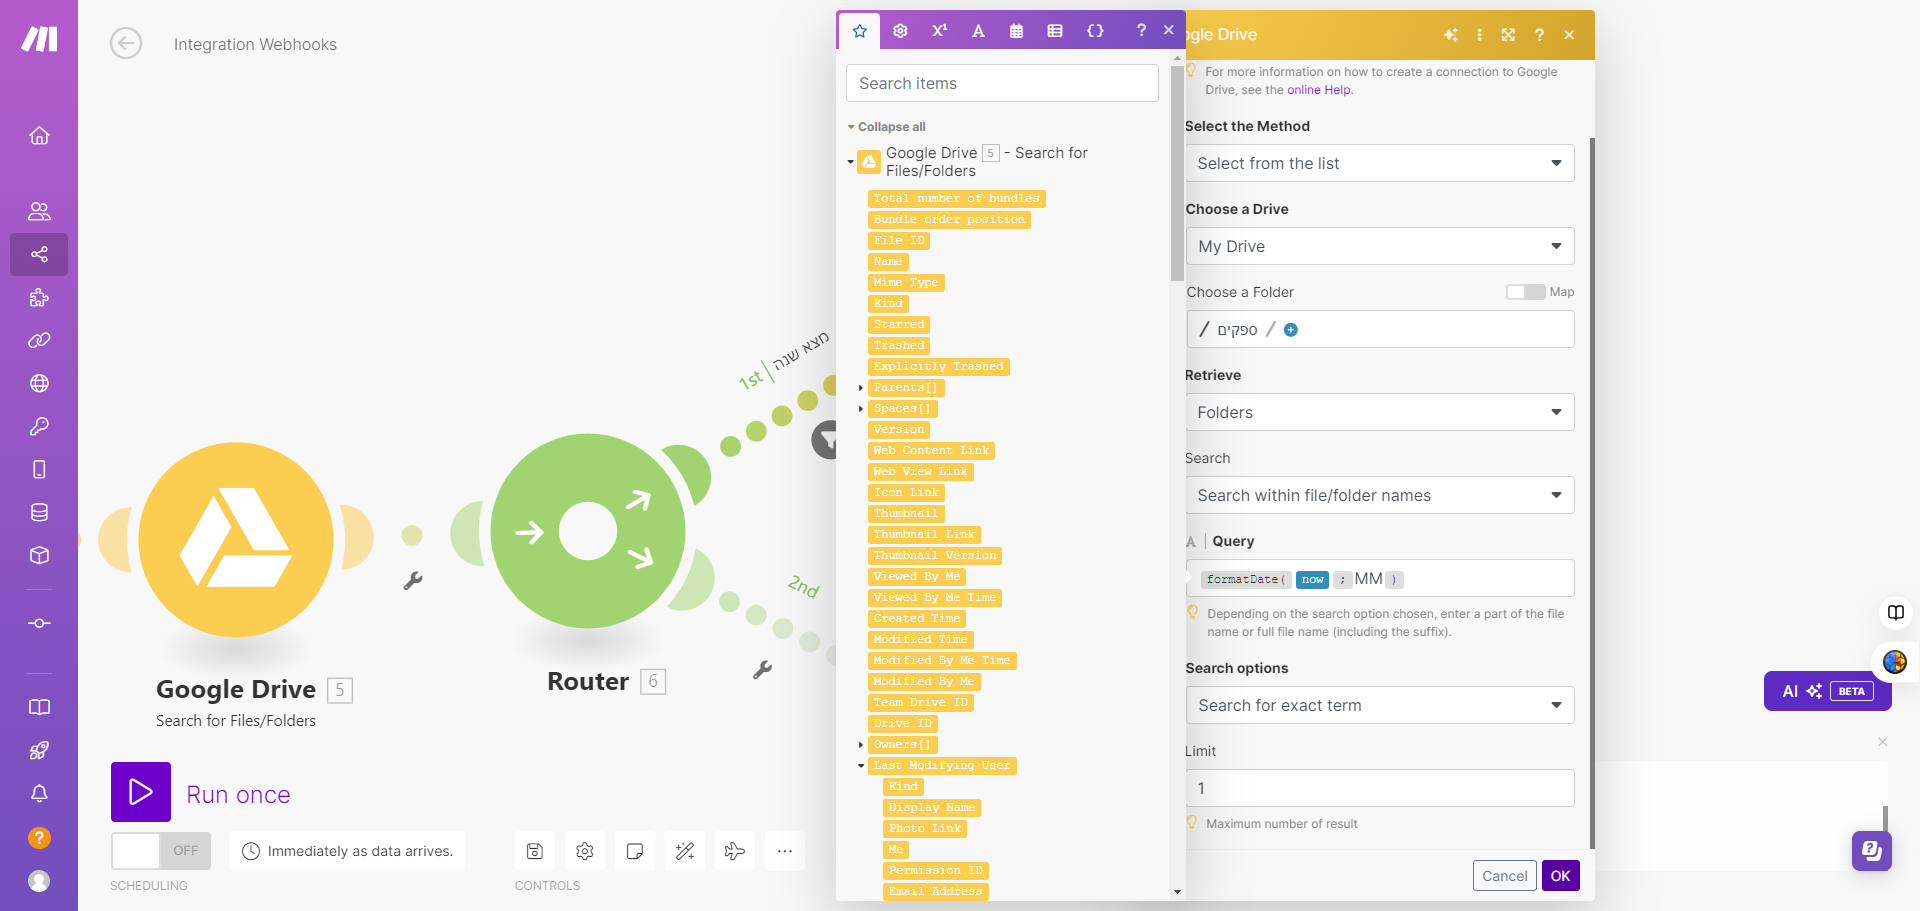This screenshot has width=1920, height=911.
Task: Switch to the Starred tab in the mapping panel
Action: point(860,31)
